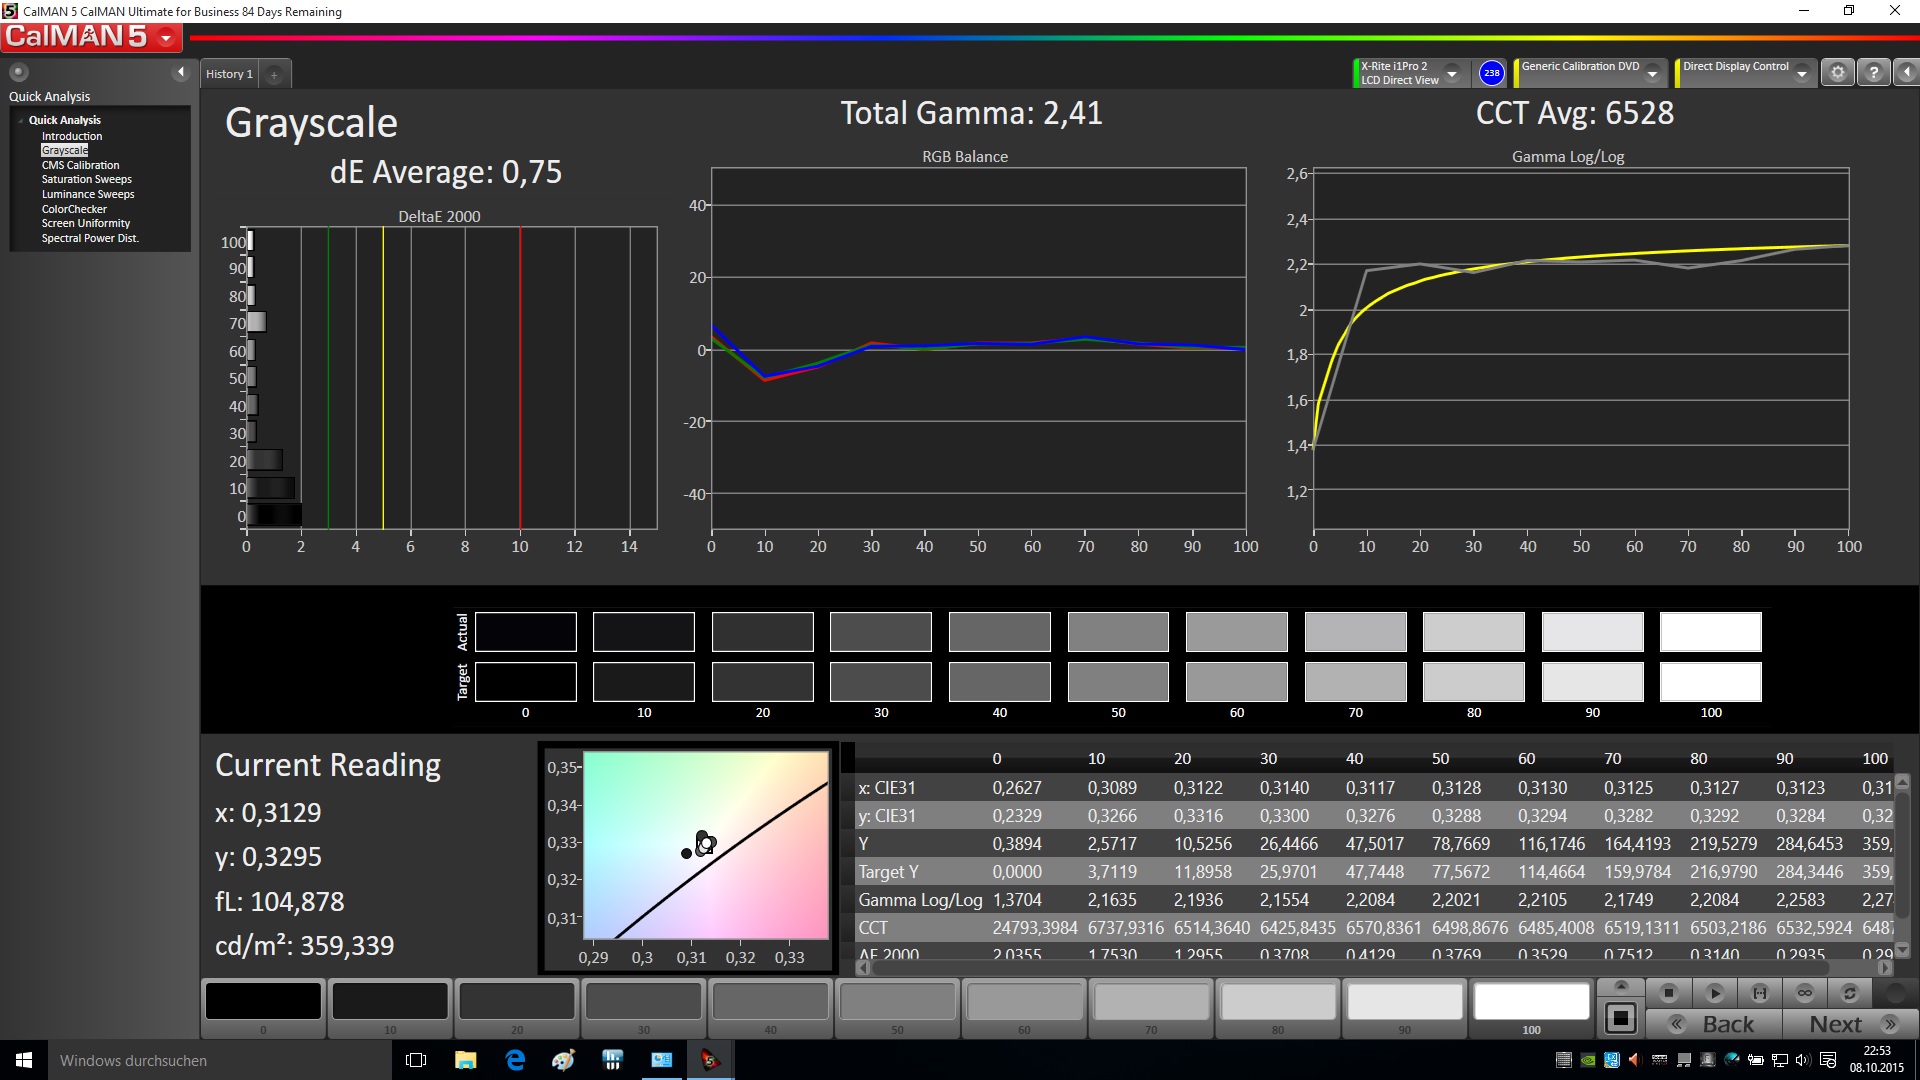
Task: Toggle the pattern window square button
Action: (x=1620, y=1019)
